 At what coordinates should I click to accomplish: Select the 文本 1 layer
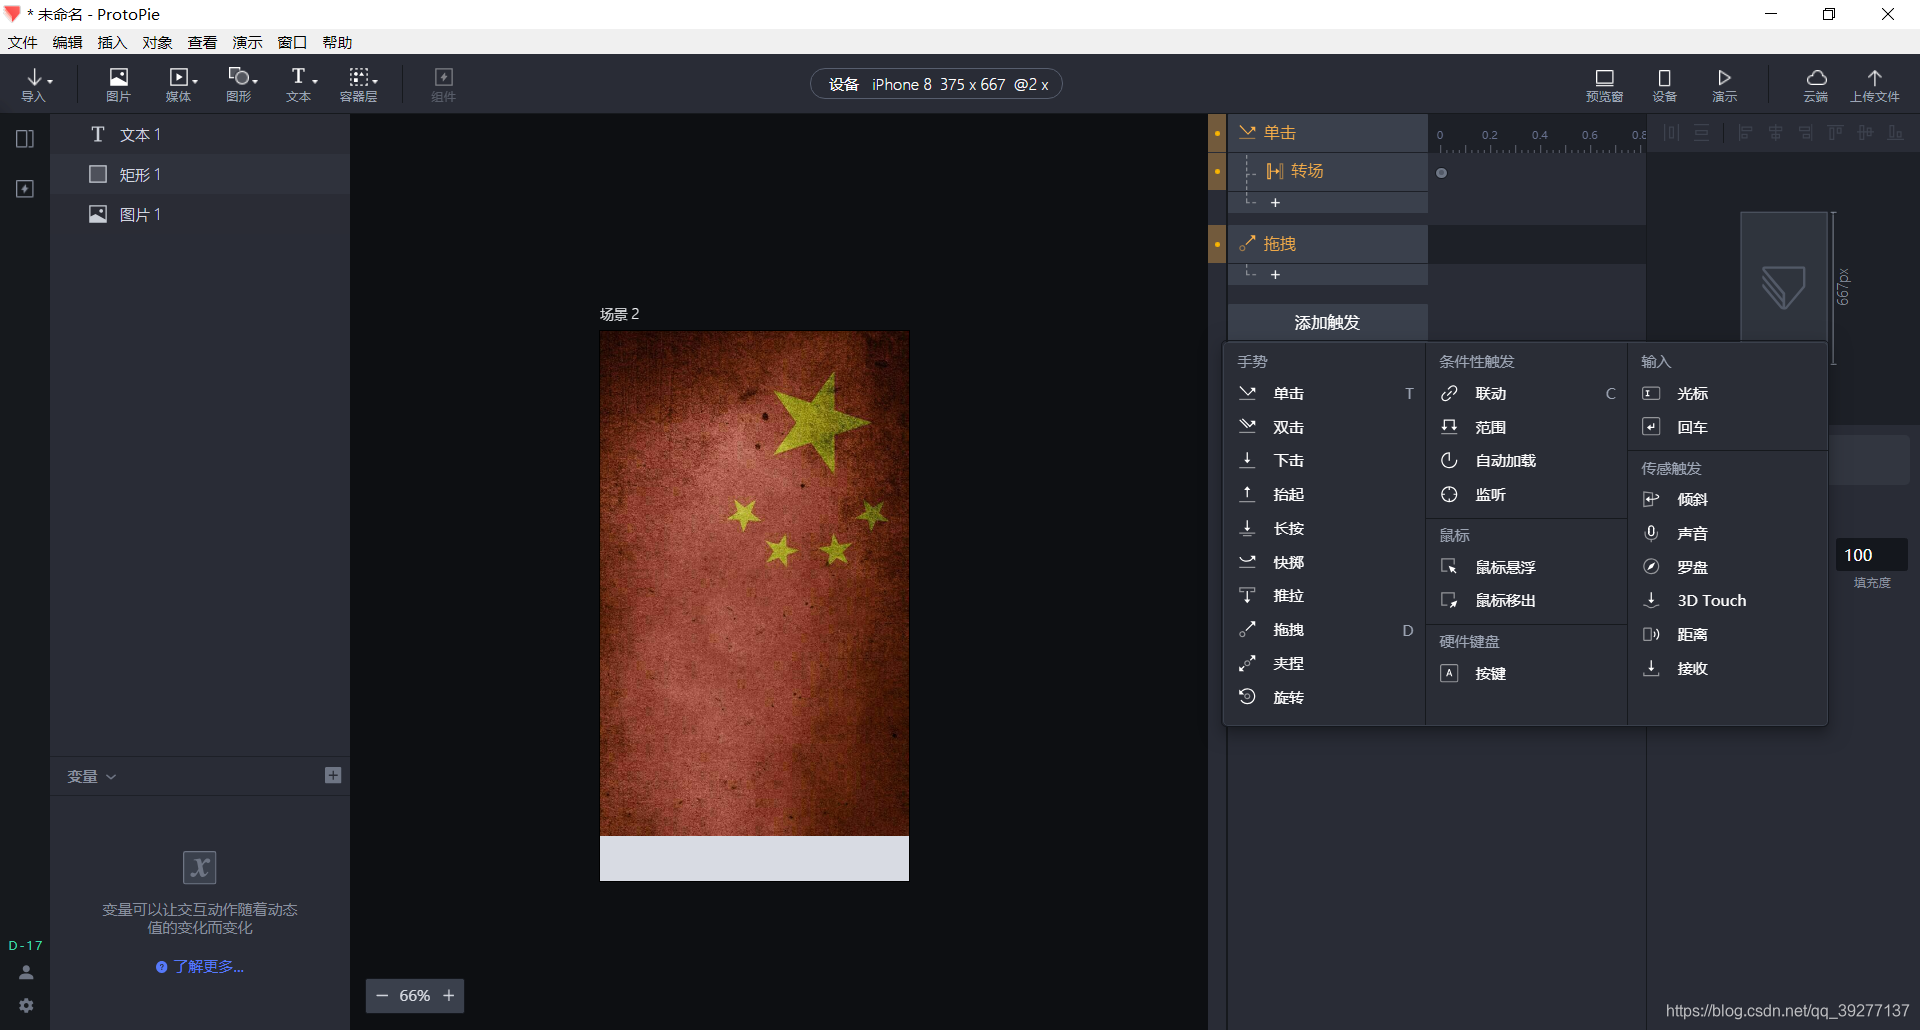200,134
